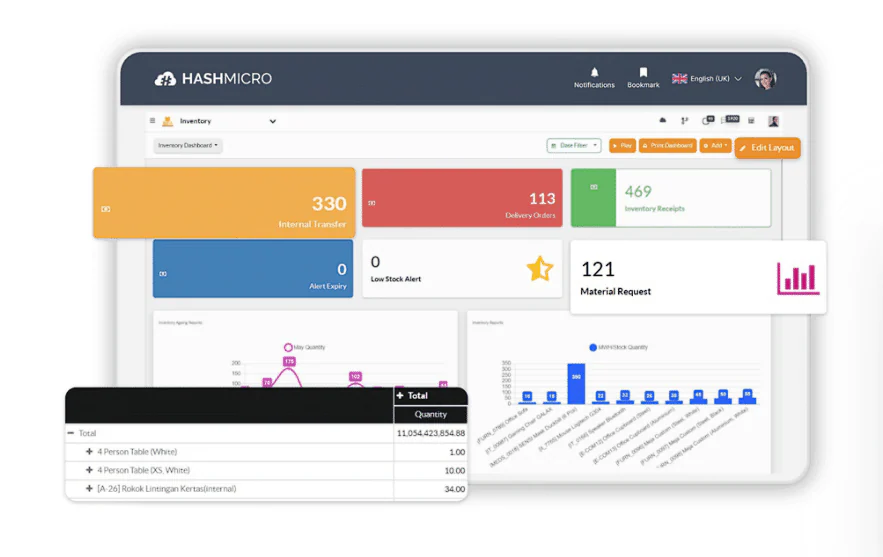The width and height of the screenshot is (883, 557).
Task: Click the tallest blue bar in chart
Action: click(x=576, y=384)
